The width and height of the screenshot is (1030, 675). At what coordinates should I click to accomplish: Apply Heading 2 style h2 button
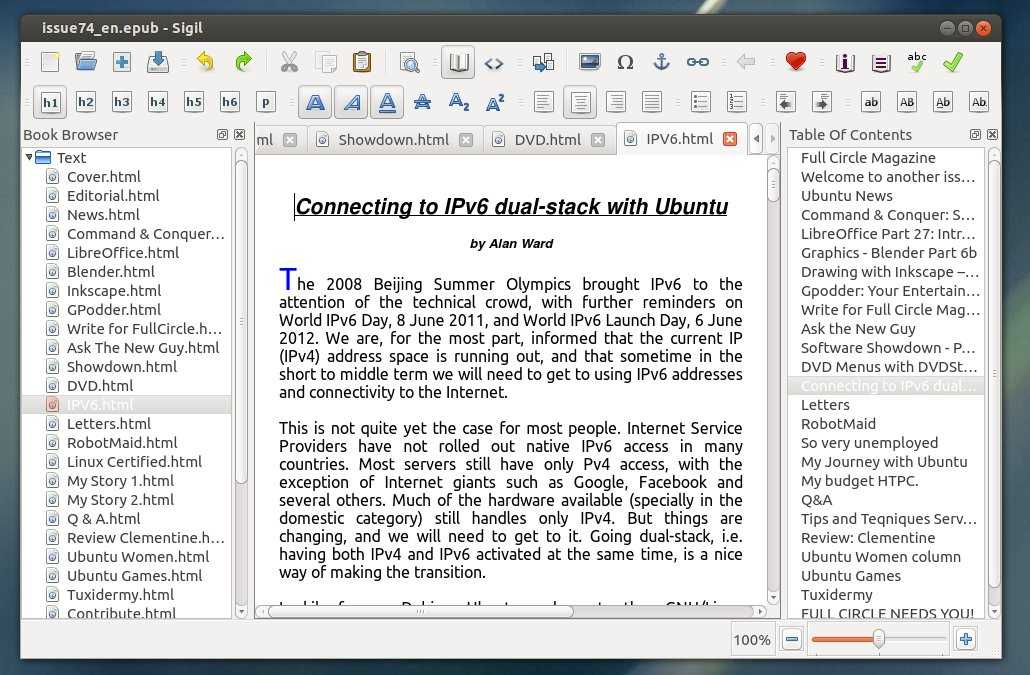point(85,102)
